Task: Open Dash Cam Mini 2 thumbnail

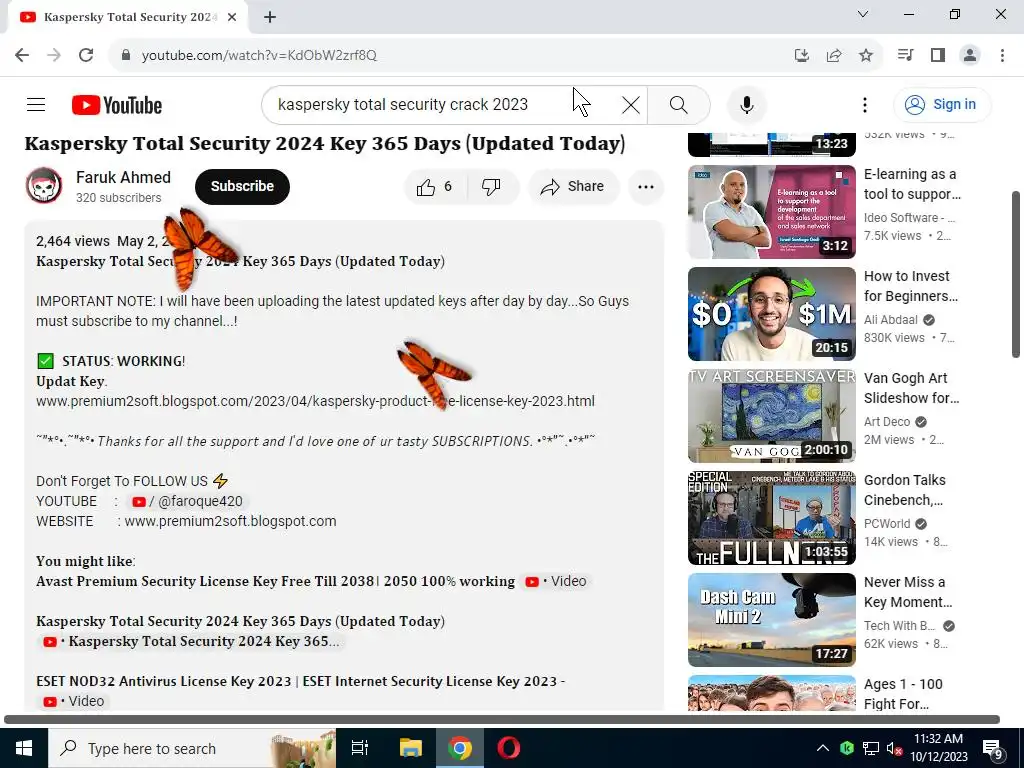Action: click(772, 619)
